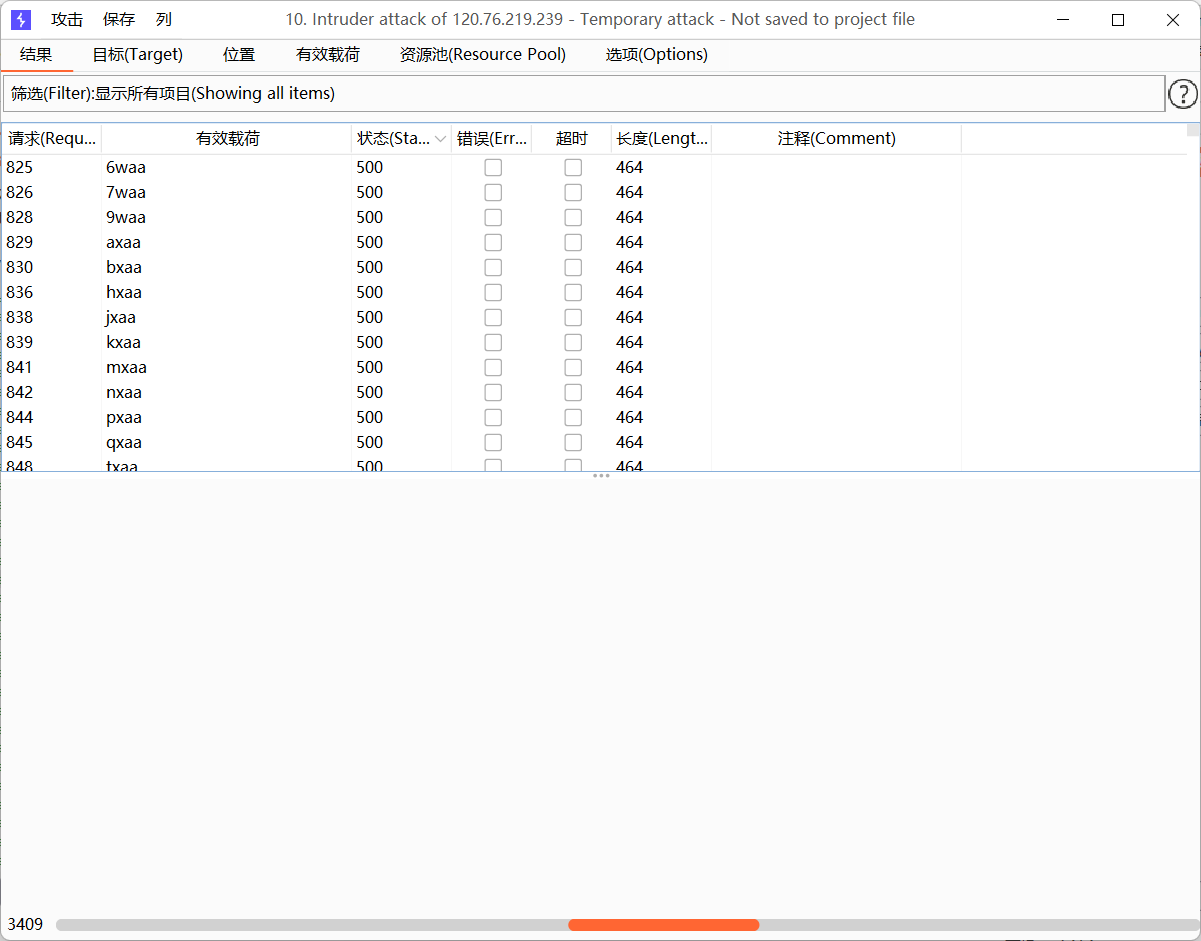Viewport: 1201px width, 941px height.
Task: Select payload pxaa row
Action: (594, 418)
